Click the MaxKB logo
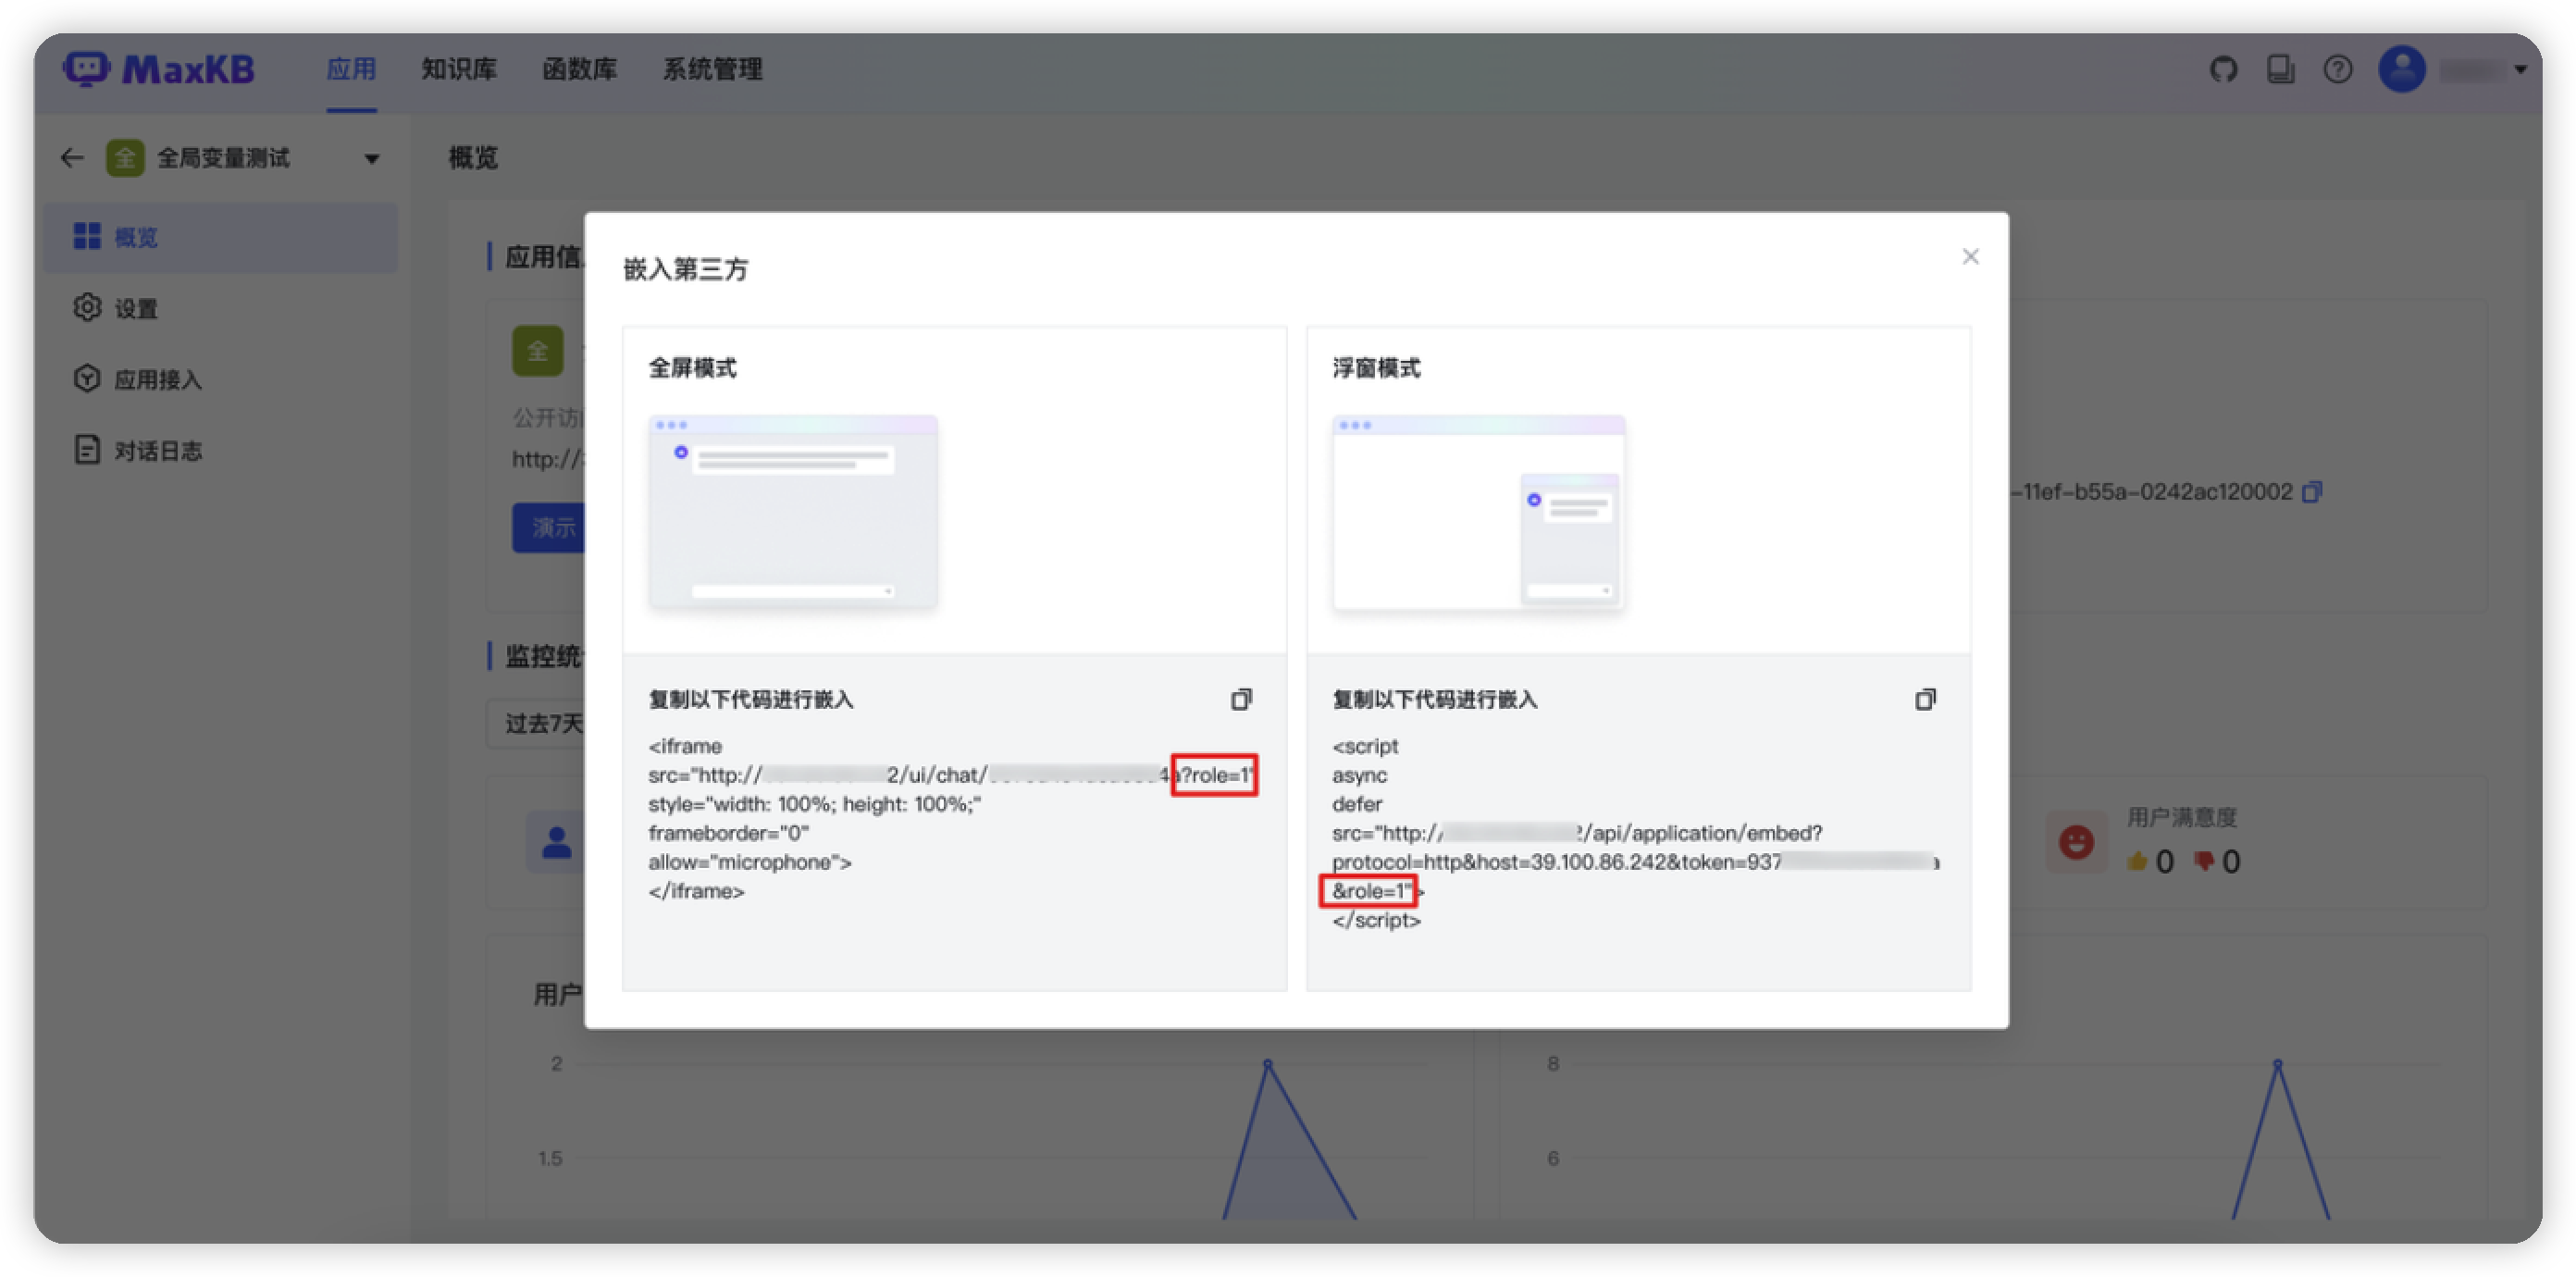The width and height of the screenshot is (2576, 1277). [159, 69]
